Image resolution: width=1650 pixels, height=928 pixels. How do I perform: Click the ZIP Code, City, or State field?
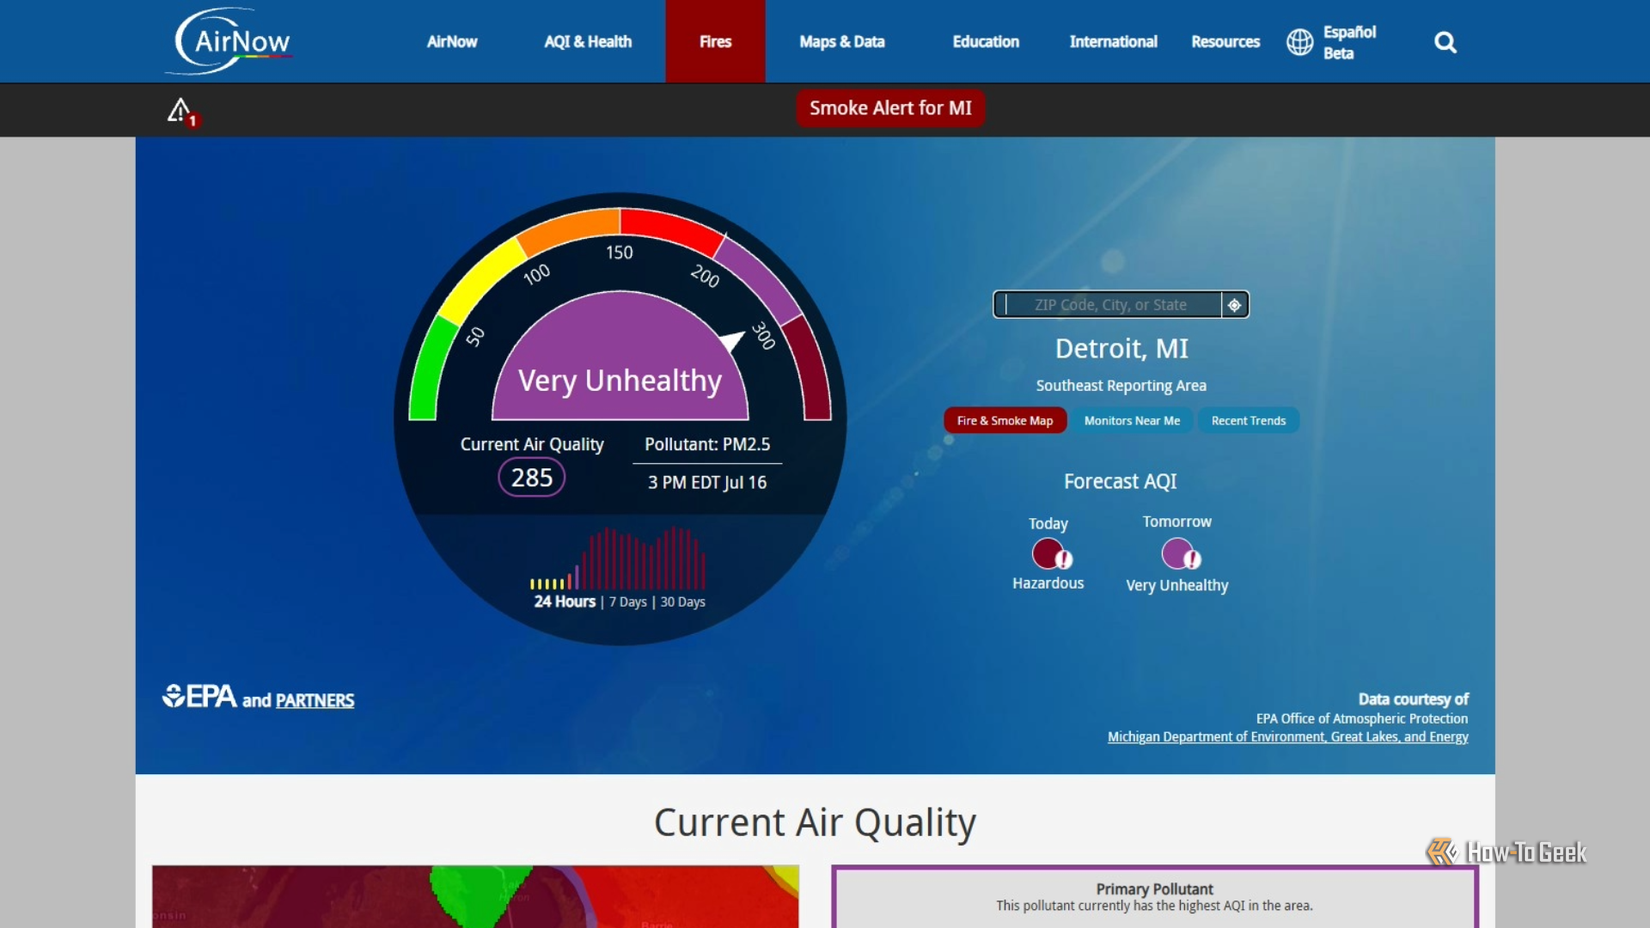(1108, 305)
